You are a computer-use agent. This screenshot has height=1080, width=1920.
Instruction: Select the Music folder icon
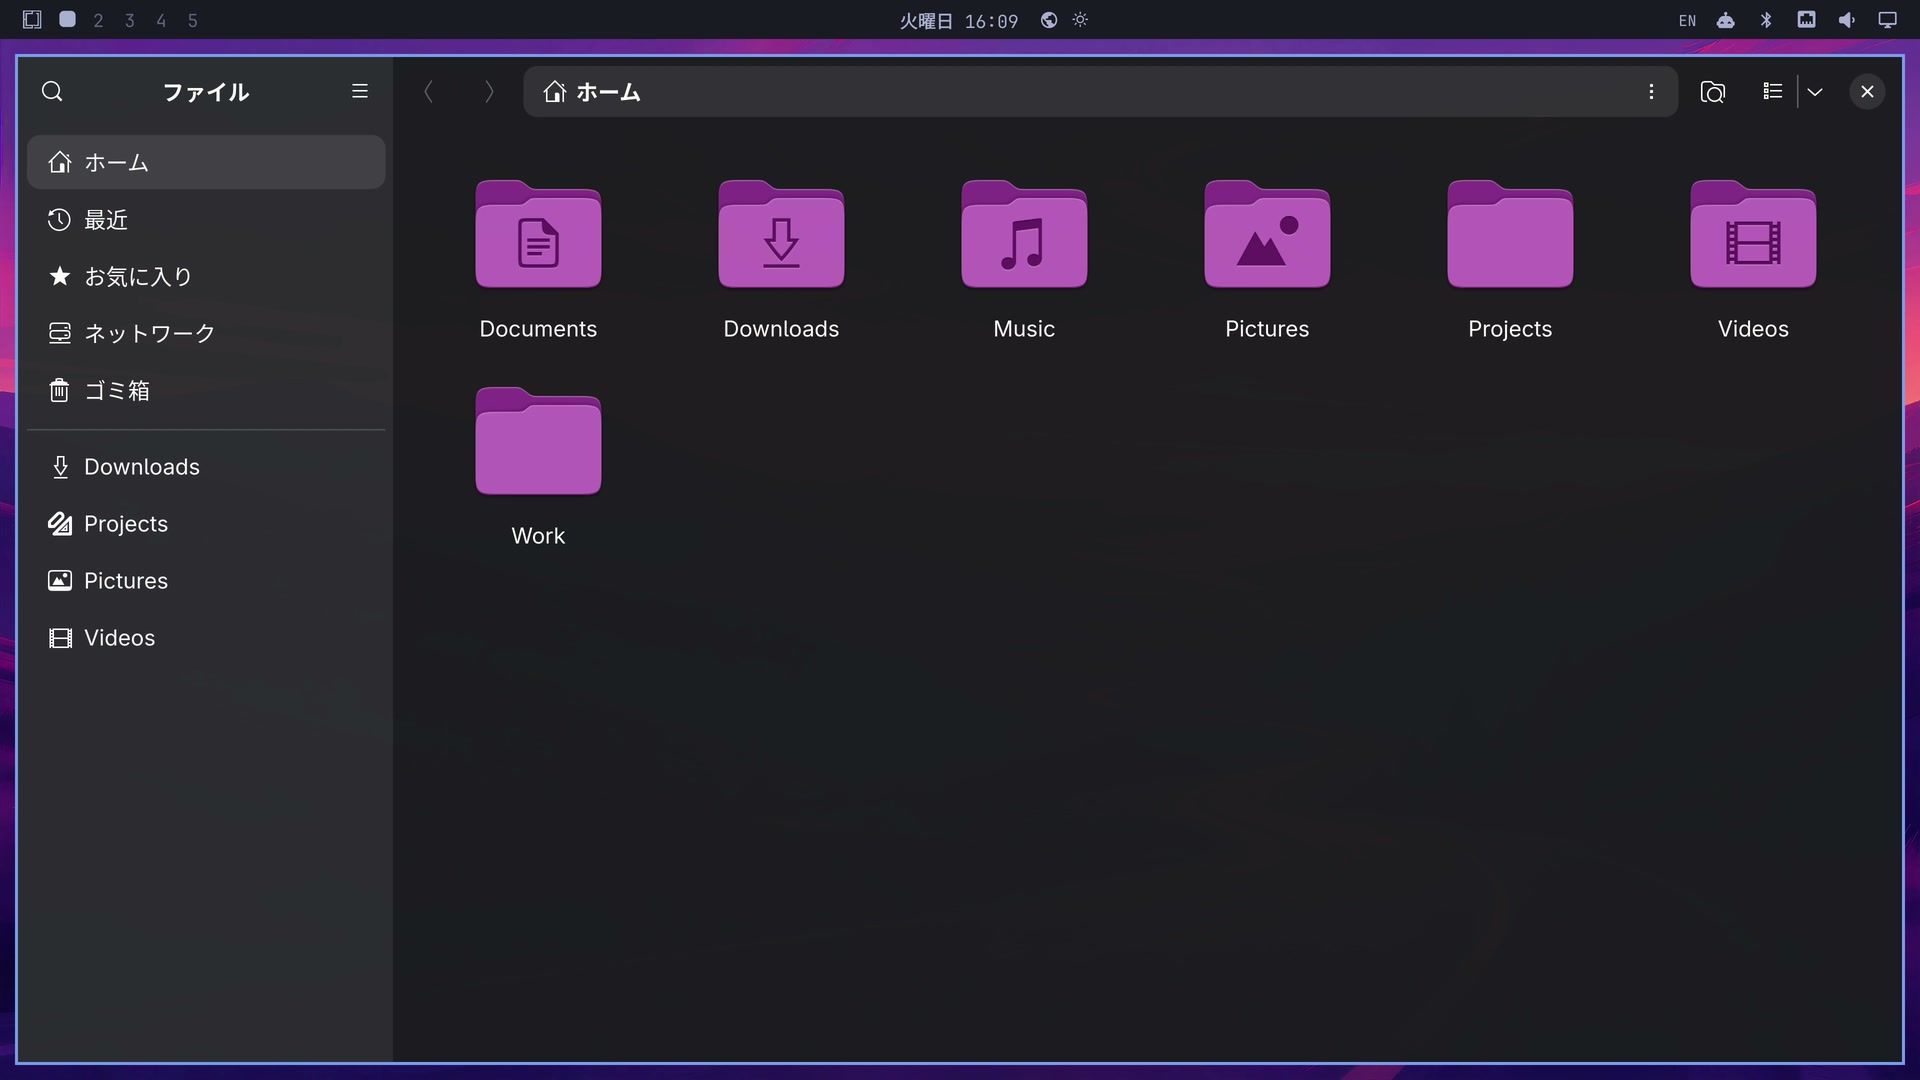click(1024, 235)
